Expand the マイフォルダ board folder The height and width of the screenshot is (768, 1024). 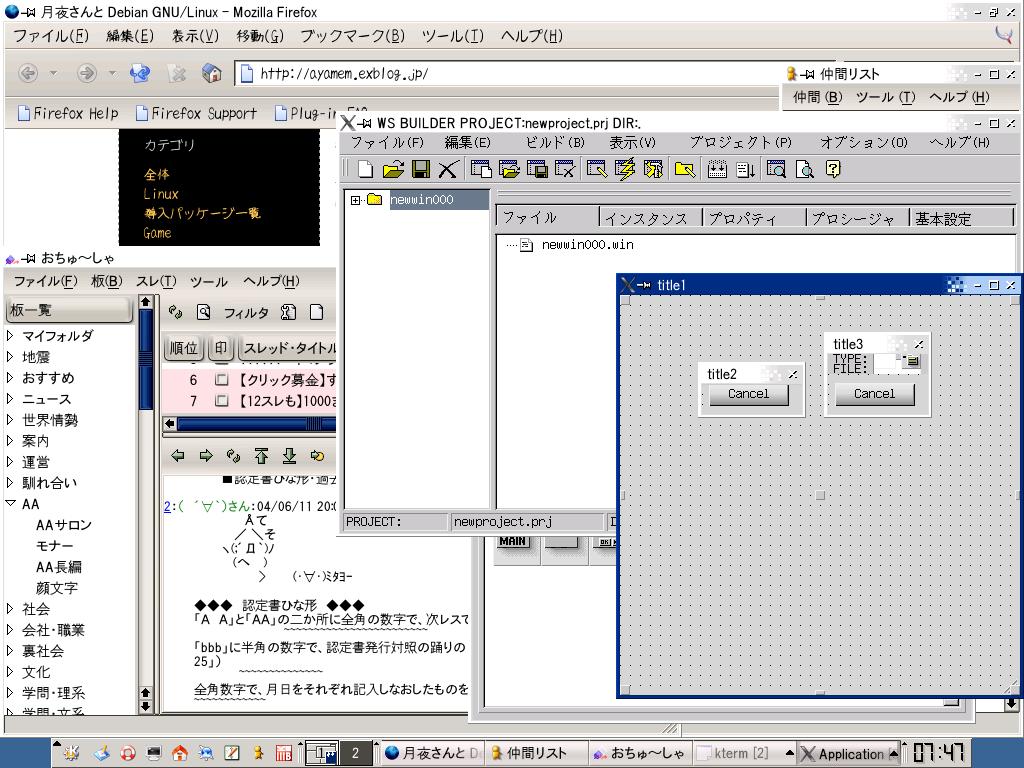[10, 336]
